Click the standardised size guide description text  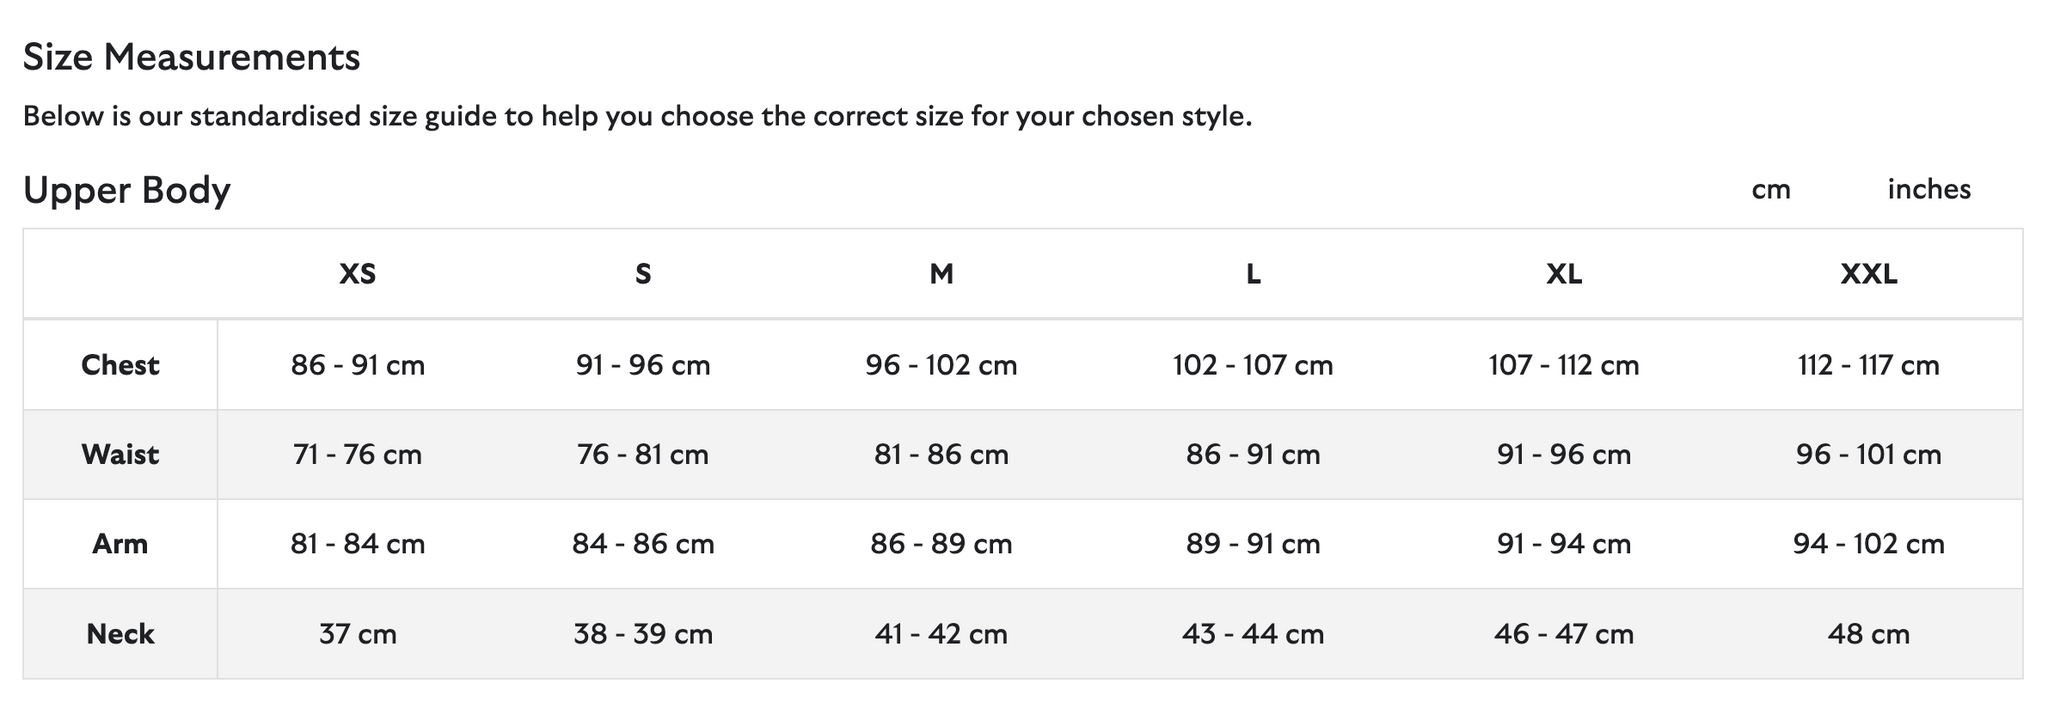pos(637,117)
